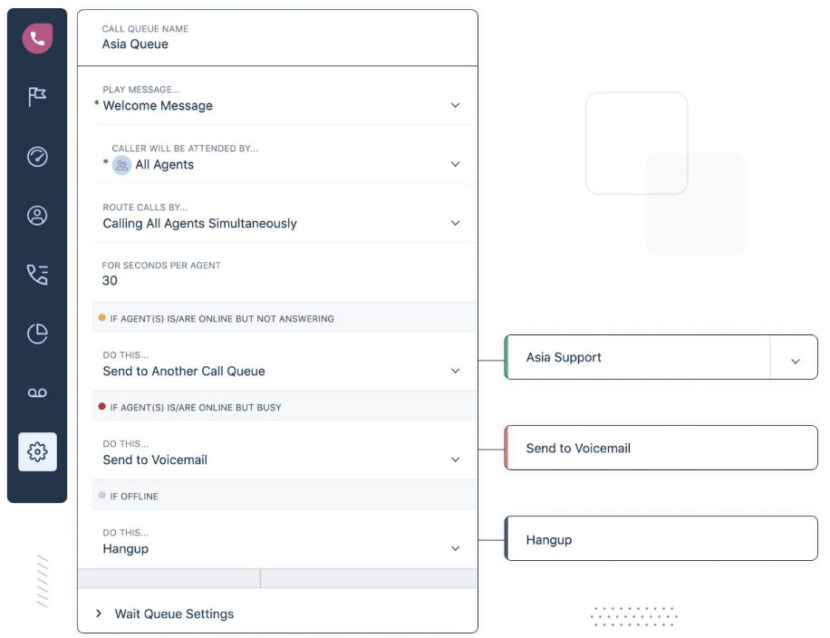Screen dimensions: 830x638
Task: Open the reports pie chart icon
Action: (37, 333)
